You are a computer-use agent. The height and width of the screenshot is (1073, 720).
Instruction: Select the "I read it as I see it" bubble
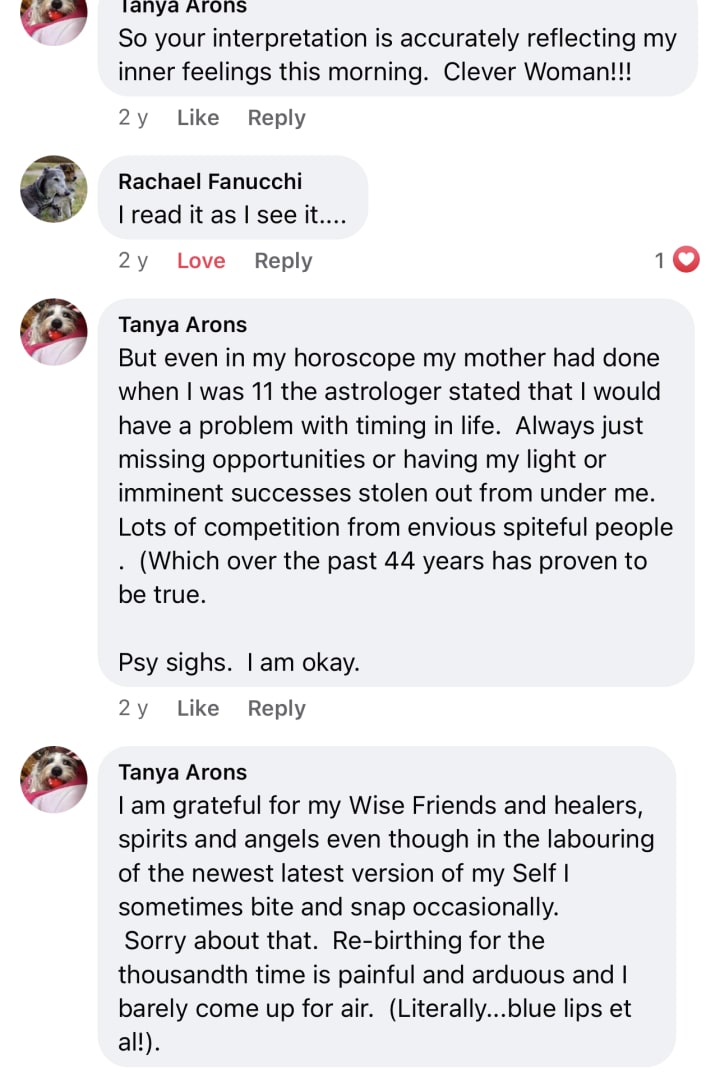(x=232, y=214)
